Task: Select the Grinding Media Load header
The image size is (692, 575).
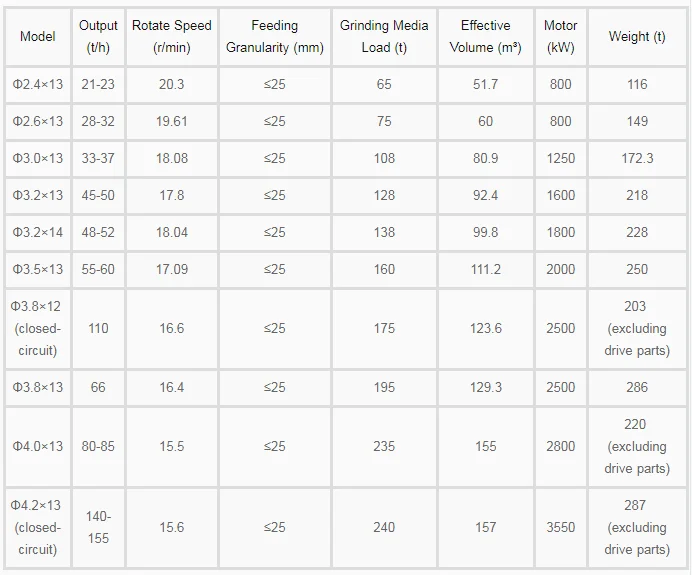Action: coord(384,36)
